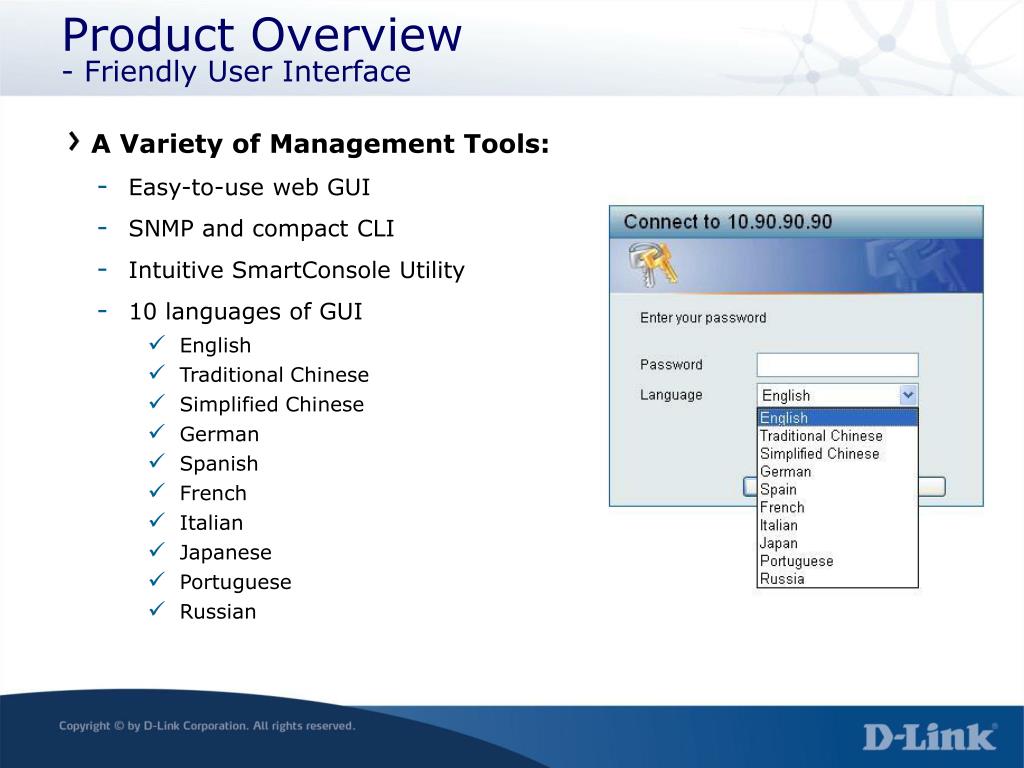1024x768 pixels.
Task: Select English in the language list
Action: [837, 417]
